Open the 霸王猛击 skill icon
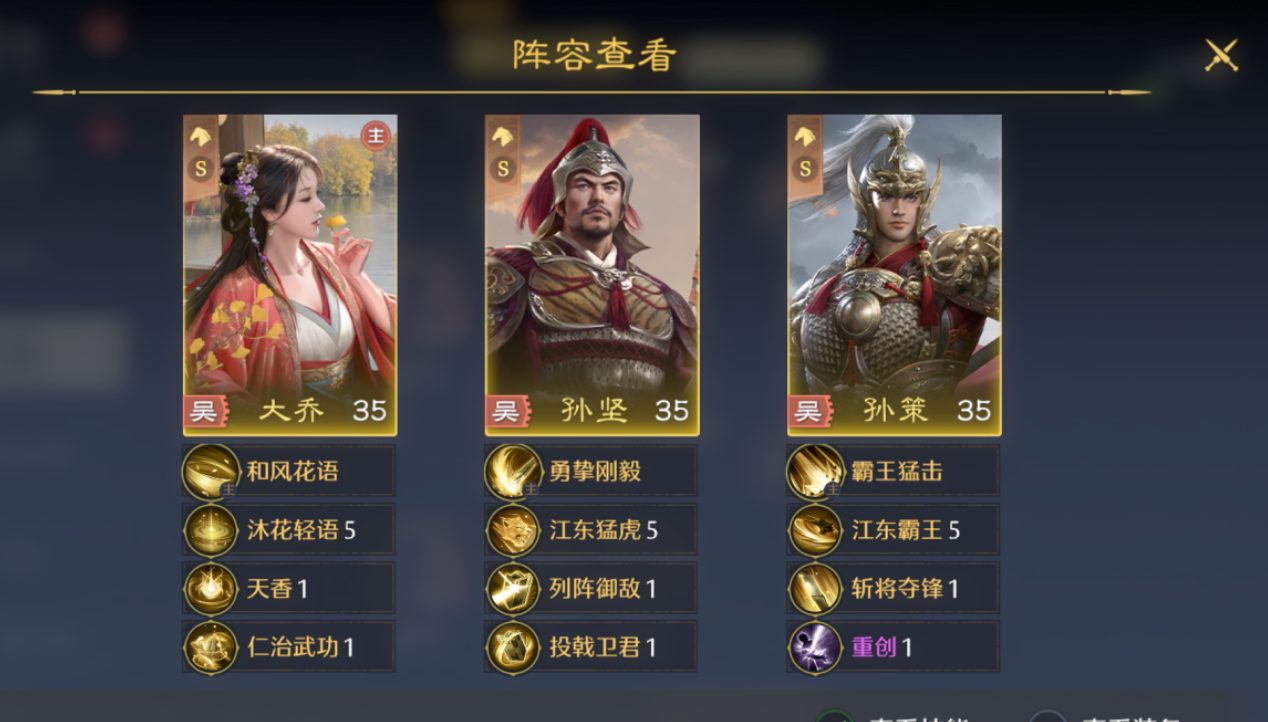Screen dimensions: 1268x722 click(x=816, y=471)
